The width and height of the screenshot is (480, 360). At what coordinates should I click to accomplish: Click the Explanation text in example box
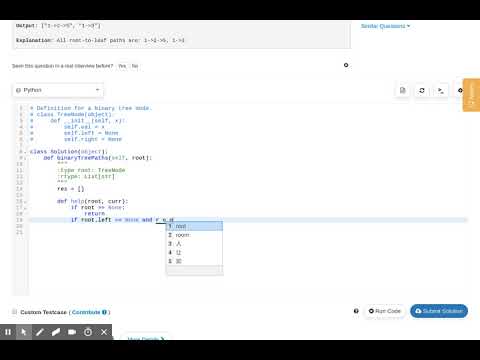[100, 40]
